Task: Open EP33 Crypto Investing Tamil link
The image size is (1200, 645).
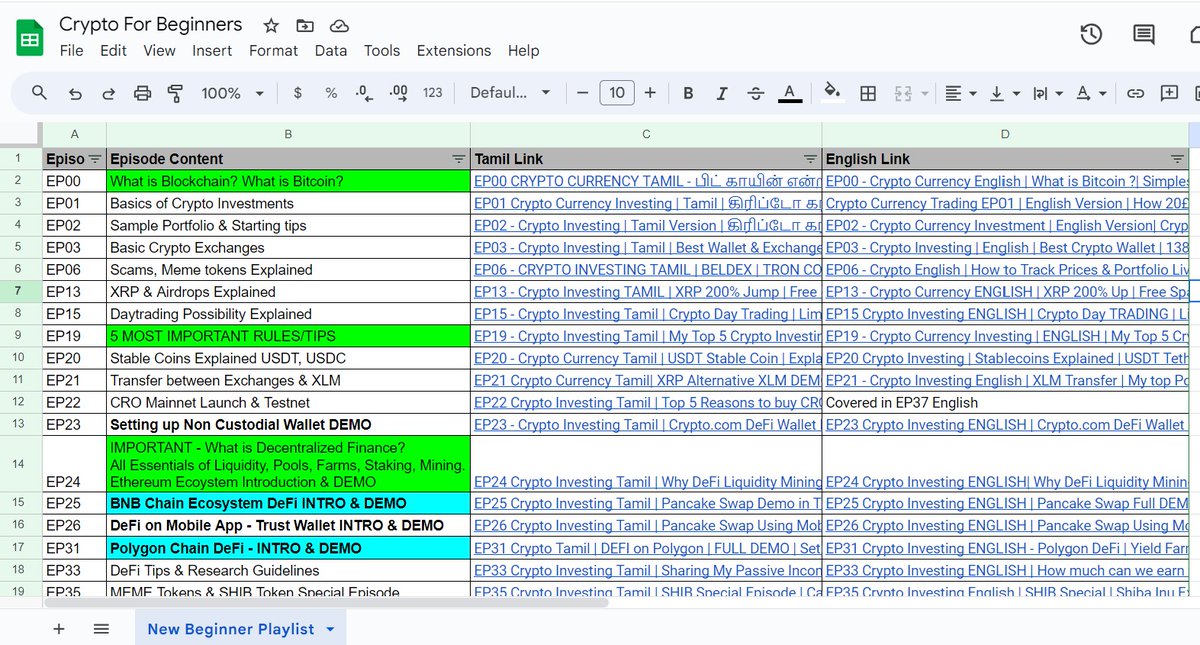Action: tap(647, 570)
